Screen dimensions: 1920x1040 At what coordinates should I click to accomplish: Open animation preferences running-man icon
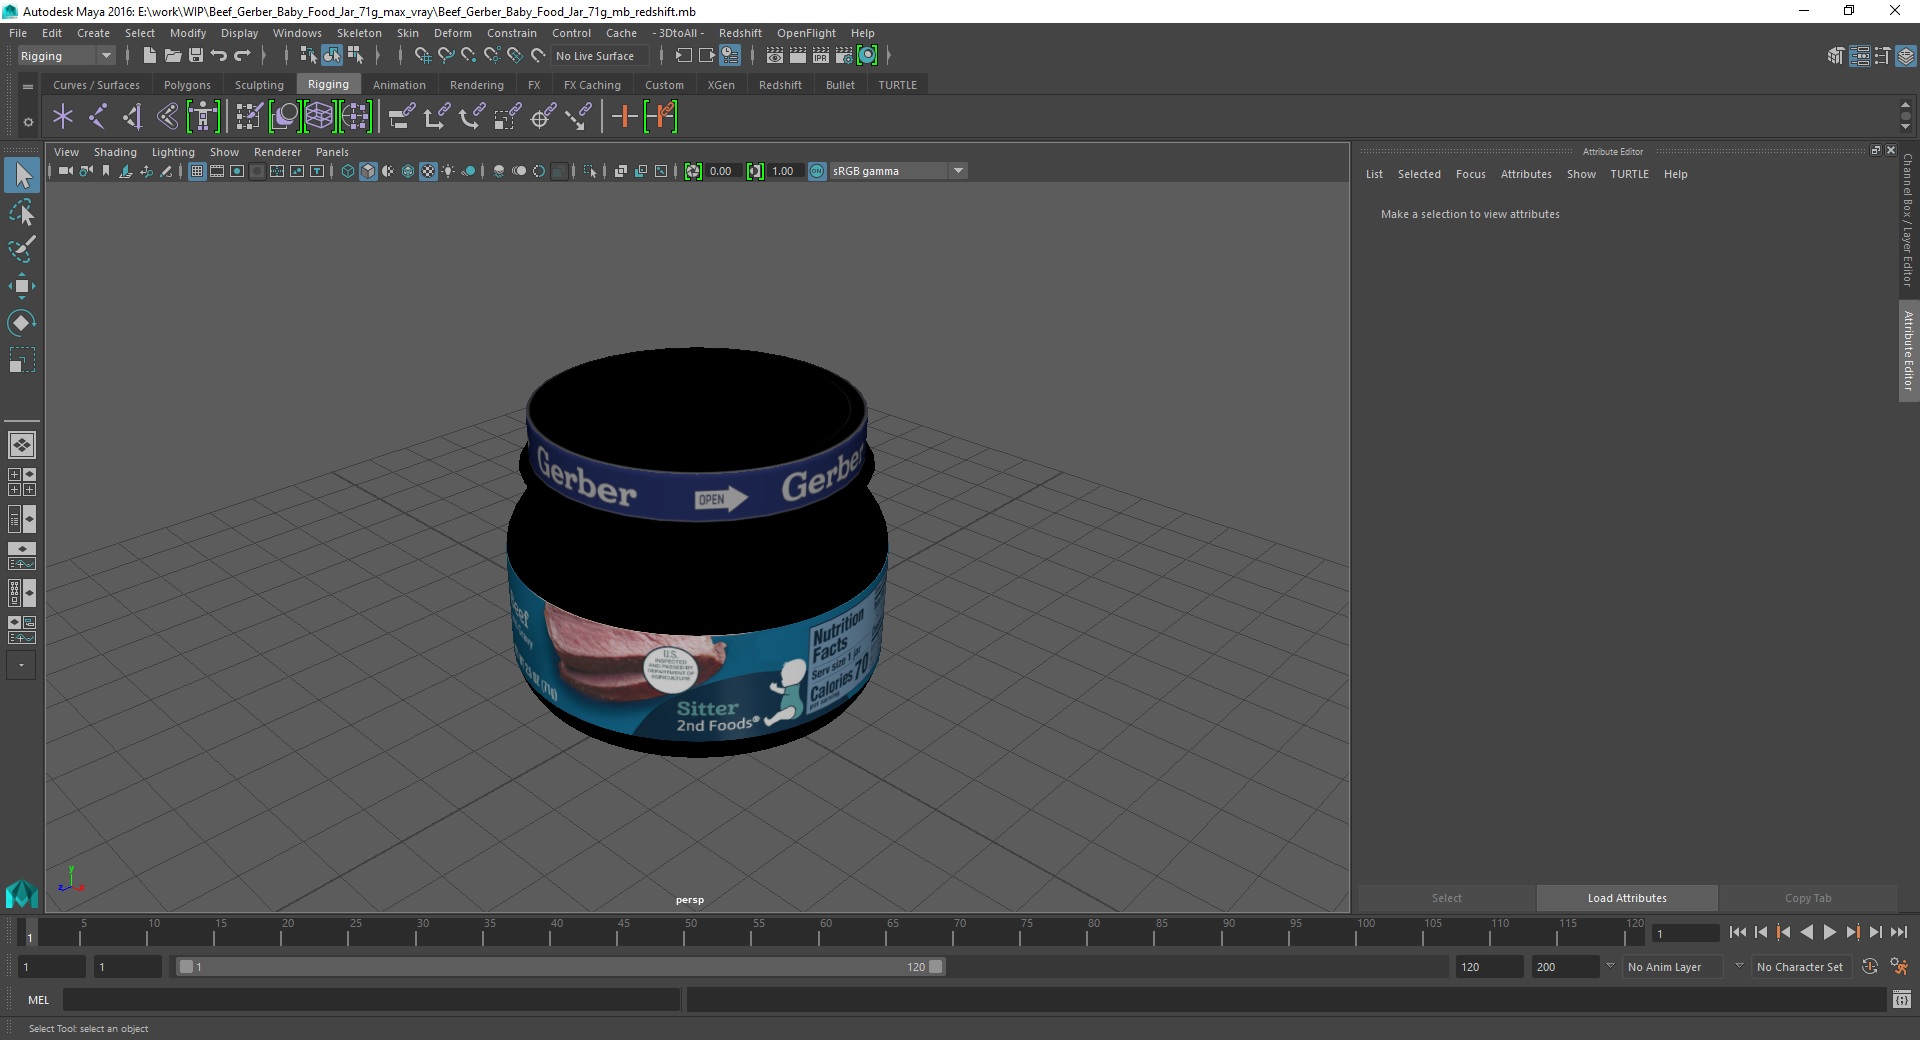[x=1899, y=967]
